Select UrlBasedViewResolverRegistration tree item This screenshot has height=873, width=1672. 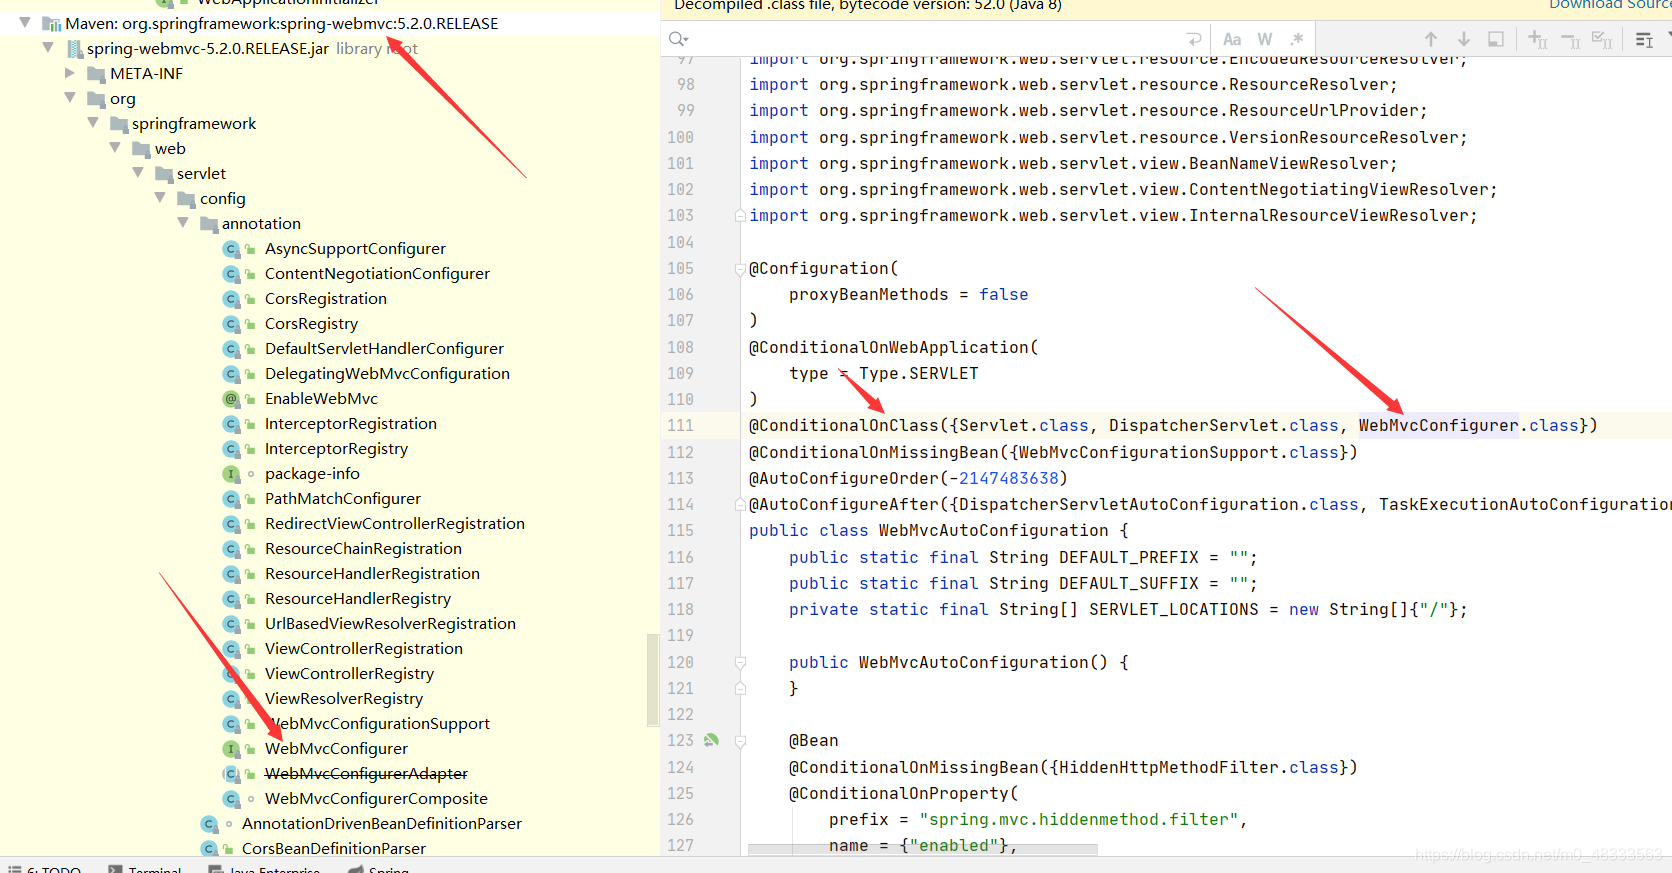click(390, 624)
